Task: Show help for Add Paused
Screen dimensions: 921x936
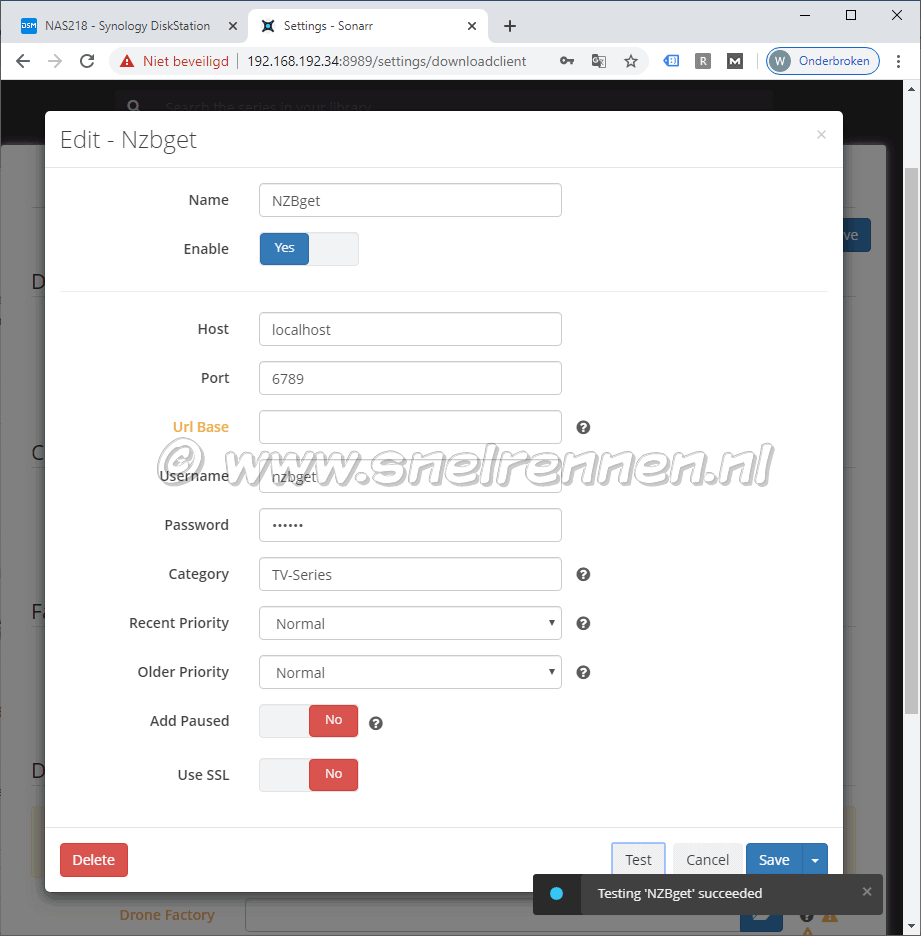Action: point(375,723)
